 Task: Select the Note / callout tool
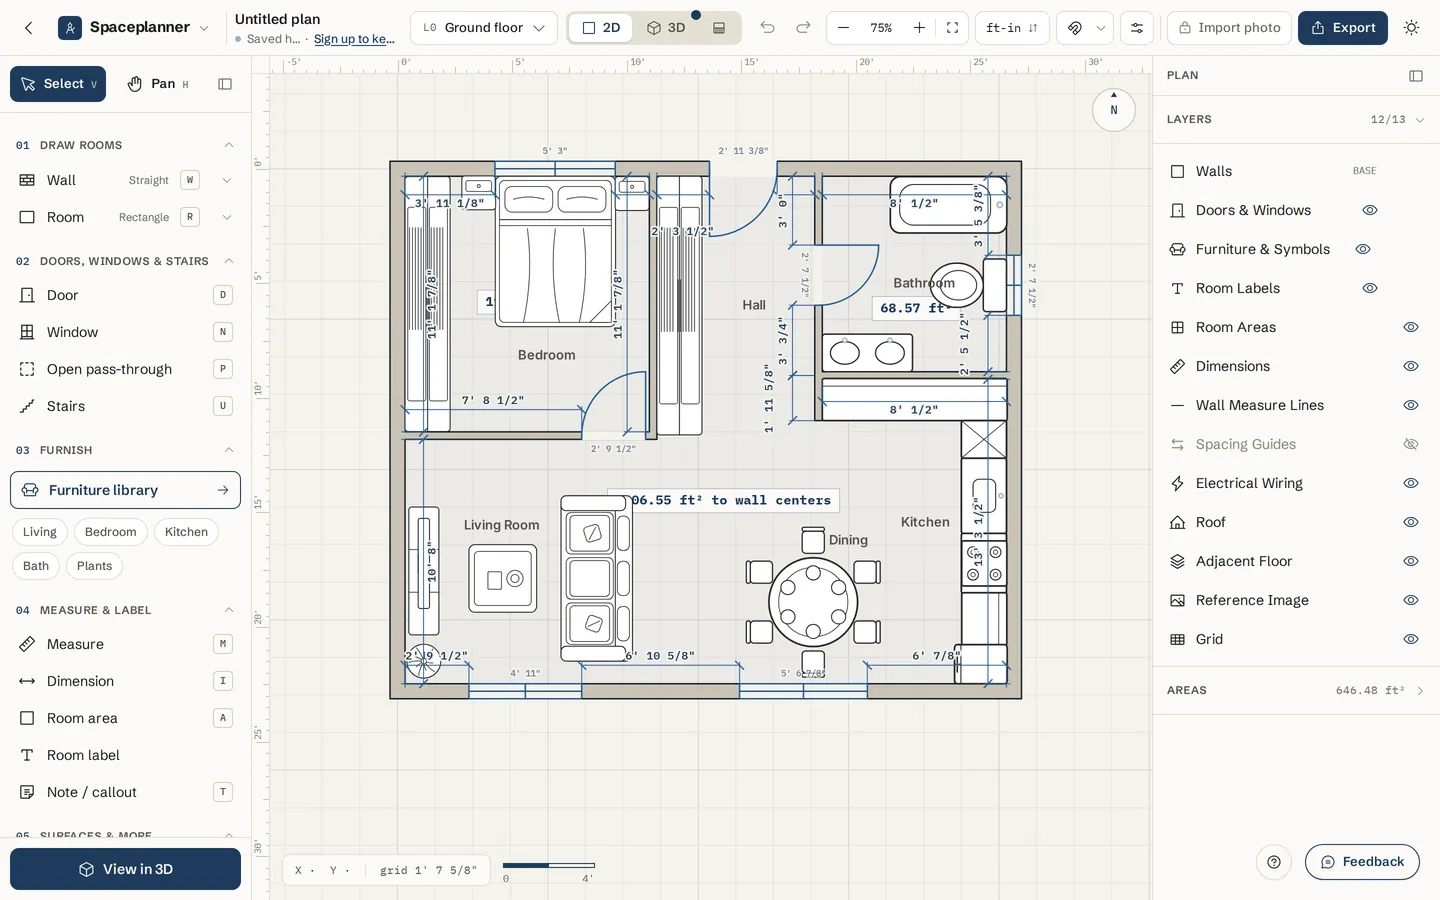point(126,792)
